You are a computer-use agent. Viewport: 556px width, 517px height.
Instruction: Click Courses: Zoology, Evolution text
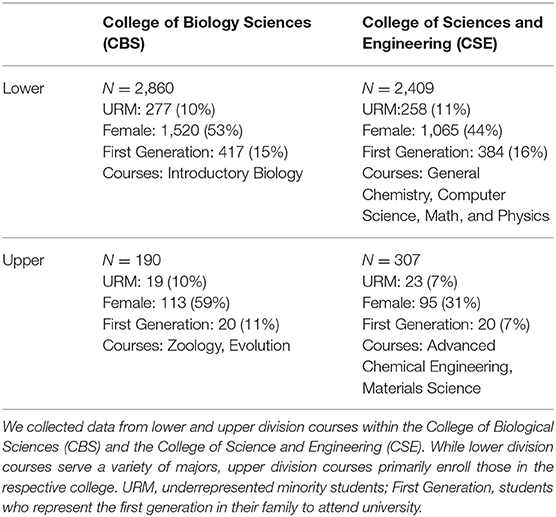pos(196,346)
